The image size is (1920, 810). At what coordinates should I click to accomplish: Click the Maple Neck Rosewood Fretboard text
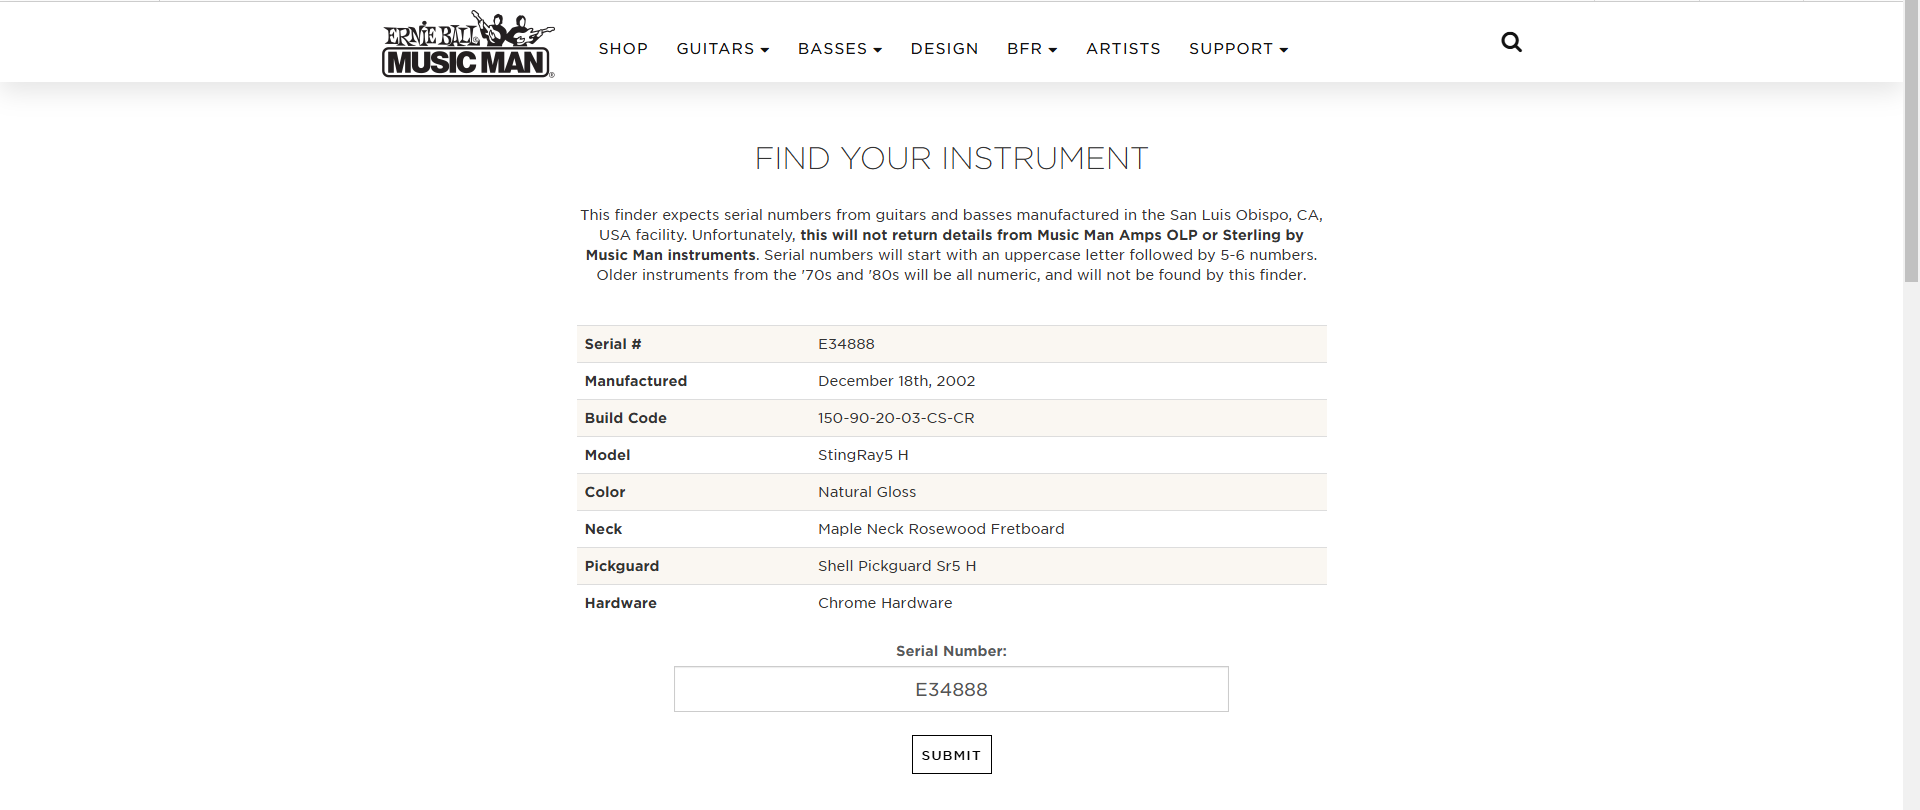[x=941, y=529]
